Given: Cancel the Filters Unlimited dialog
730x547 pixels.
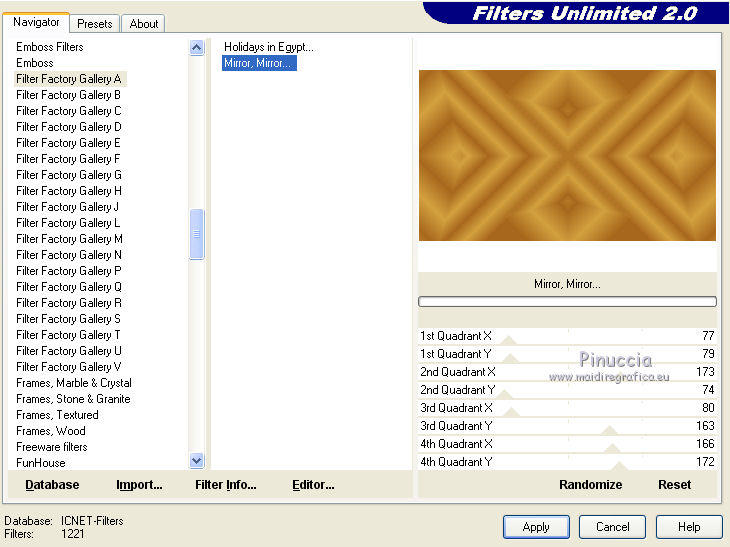Looking at the screenshot, I should click(x=612, y=527).
